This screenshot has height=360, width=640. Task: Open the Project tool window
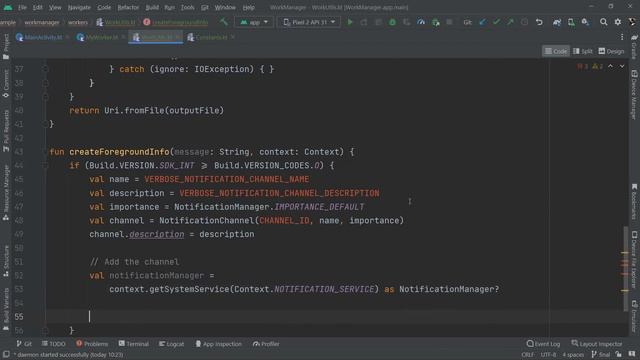tap(6, 46)
